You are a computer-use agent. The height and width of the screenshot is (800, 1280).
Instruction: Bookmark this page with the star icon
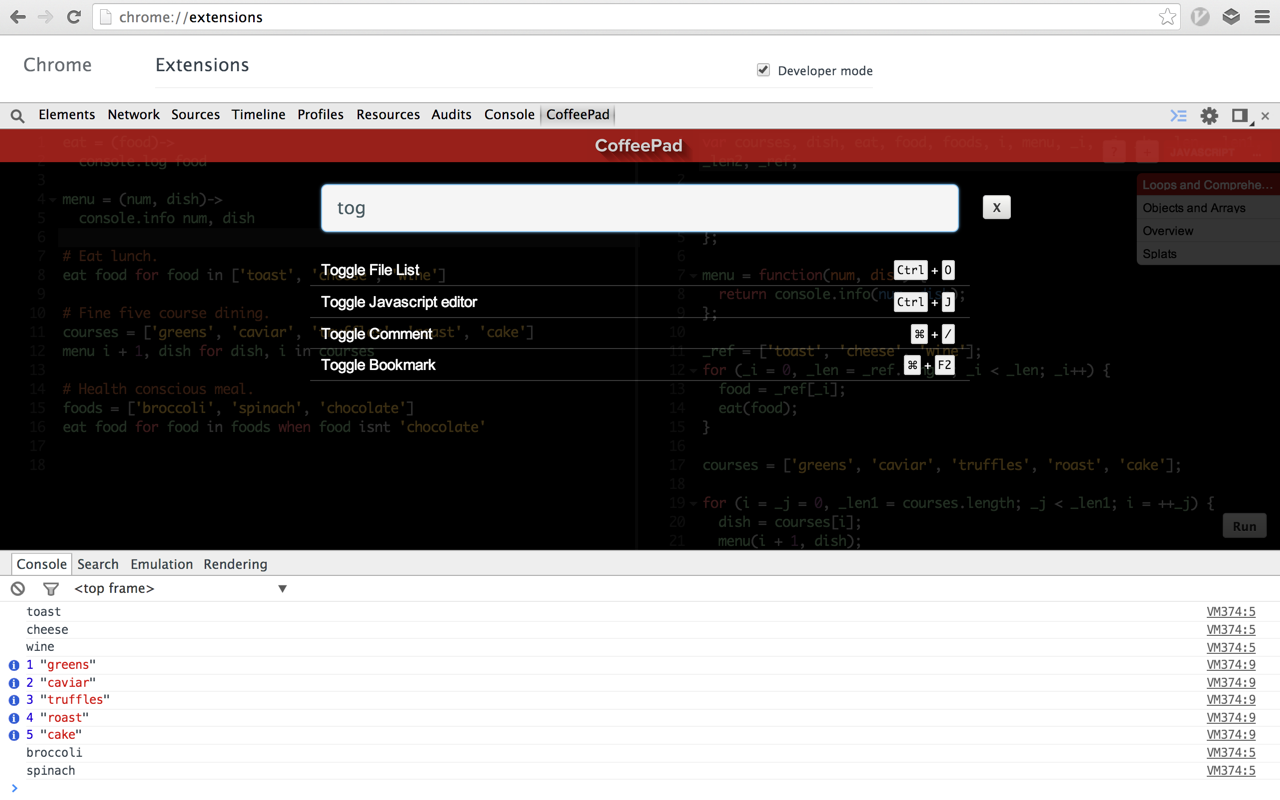point(1167,17)
